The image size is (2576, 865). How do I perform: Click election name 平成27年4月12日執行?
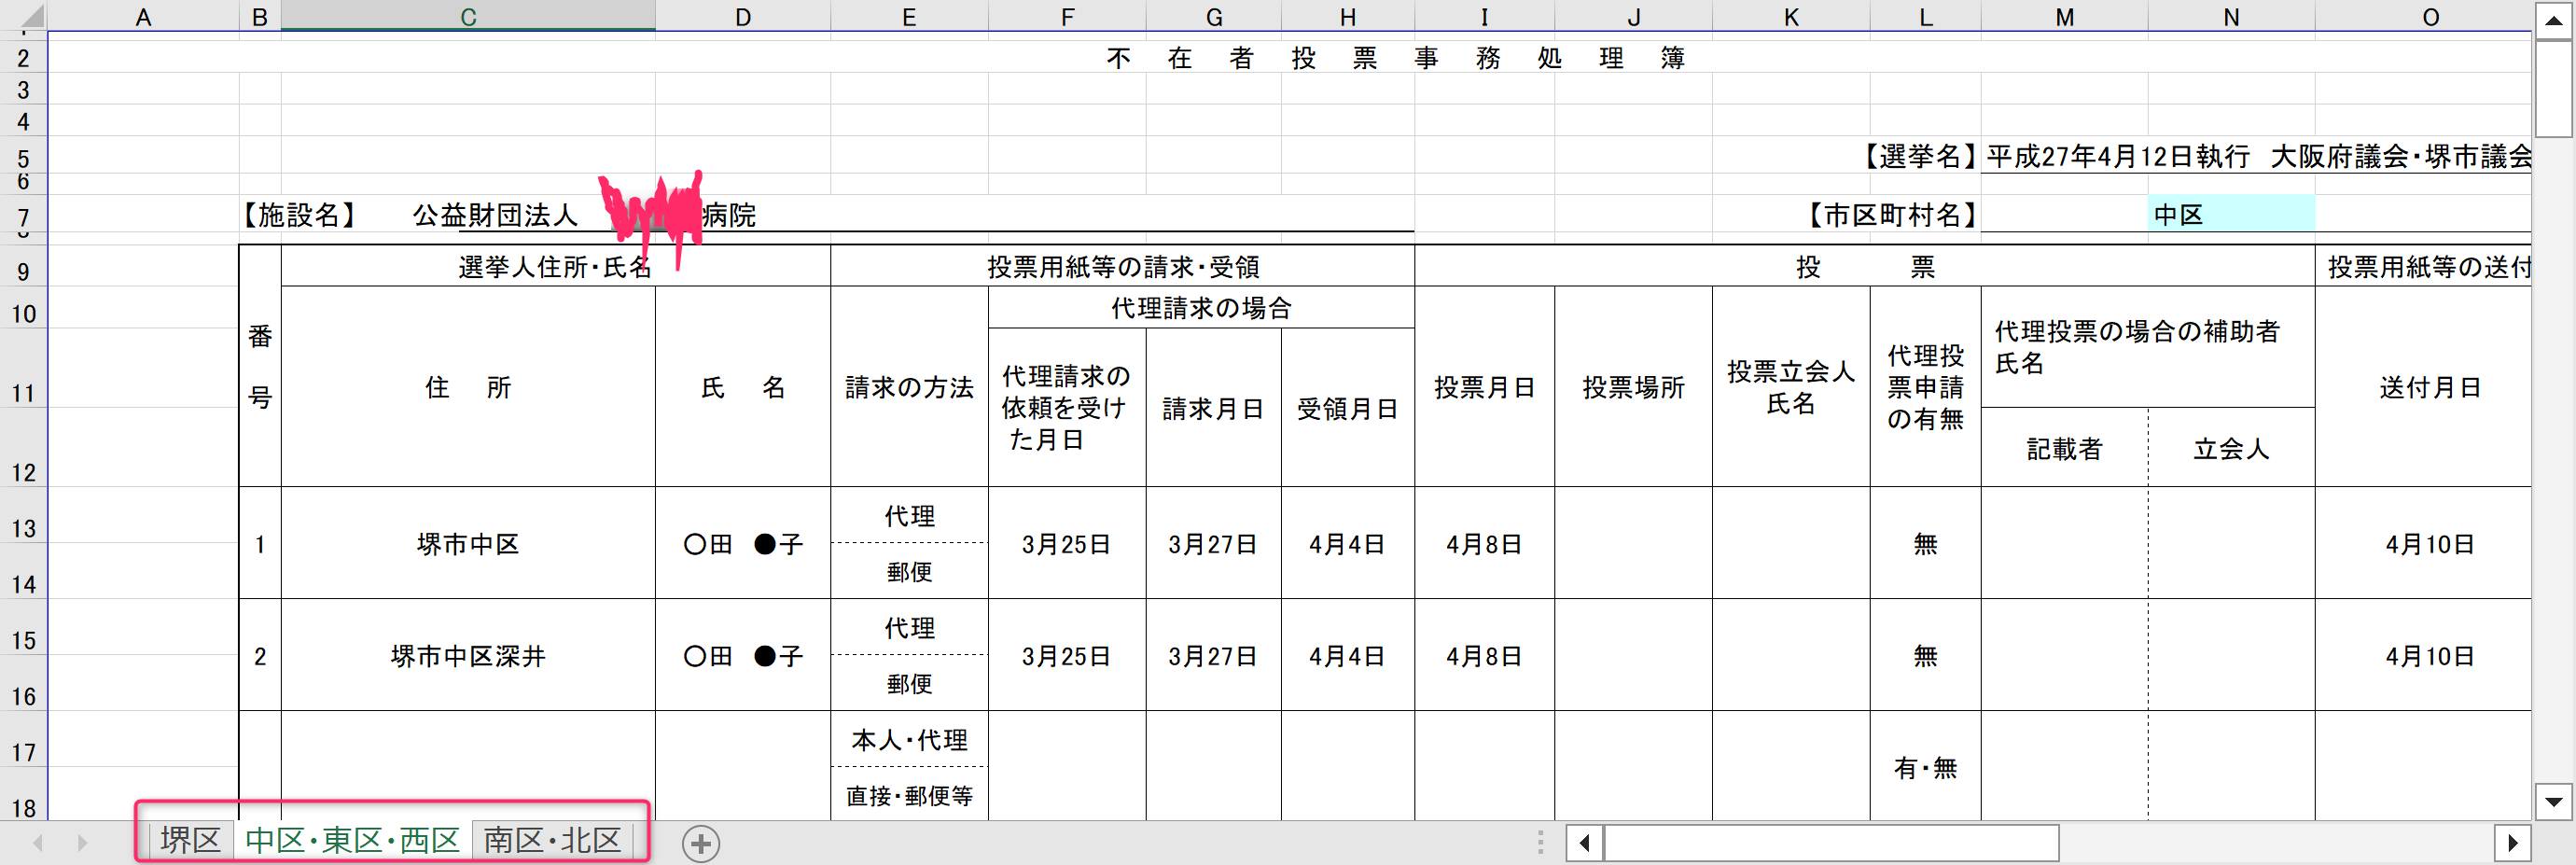click(2118, 157)
